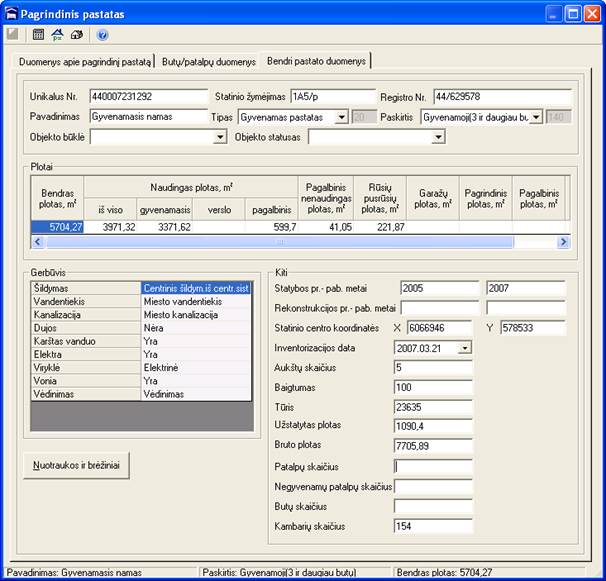
Task: Click the construction end year 2007 field
Action: [526, 288]
